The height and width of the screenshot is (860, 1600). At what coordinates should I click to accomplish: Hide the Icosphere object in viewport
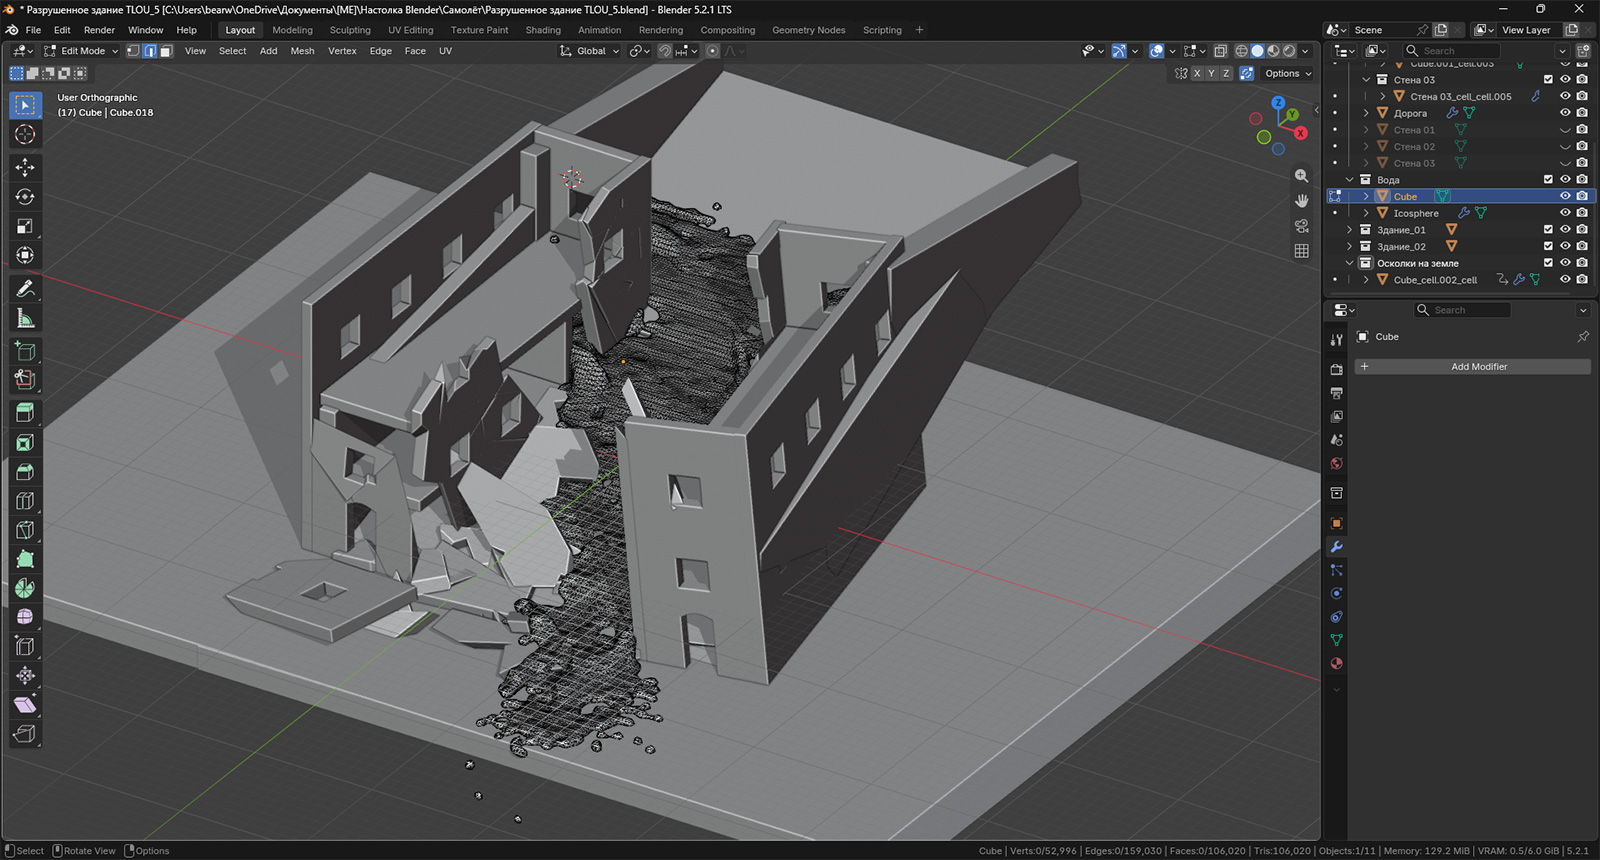pos(1565,213)
